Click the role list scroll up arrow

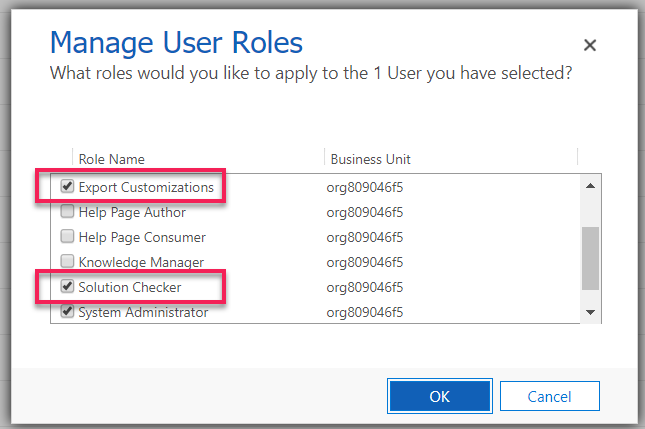click(x=591, y=186)
